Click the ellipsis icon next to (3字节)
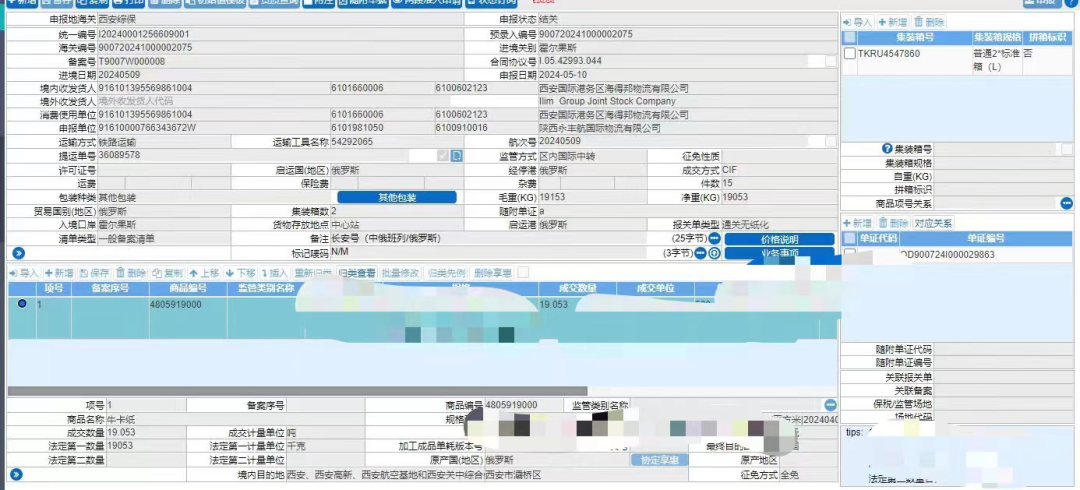 tap(700, 253)
